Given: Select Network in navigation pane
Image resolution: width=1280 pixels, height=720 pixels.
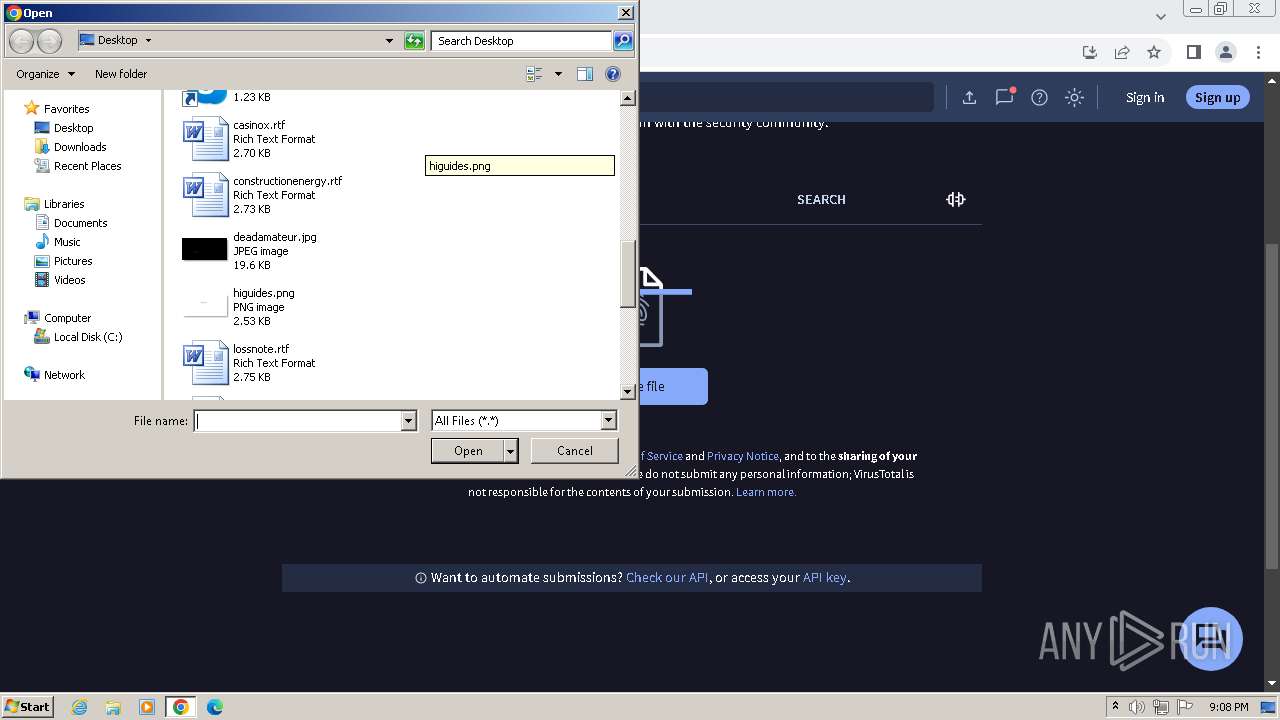Looking at the screenshot, I should (64, 375).
